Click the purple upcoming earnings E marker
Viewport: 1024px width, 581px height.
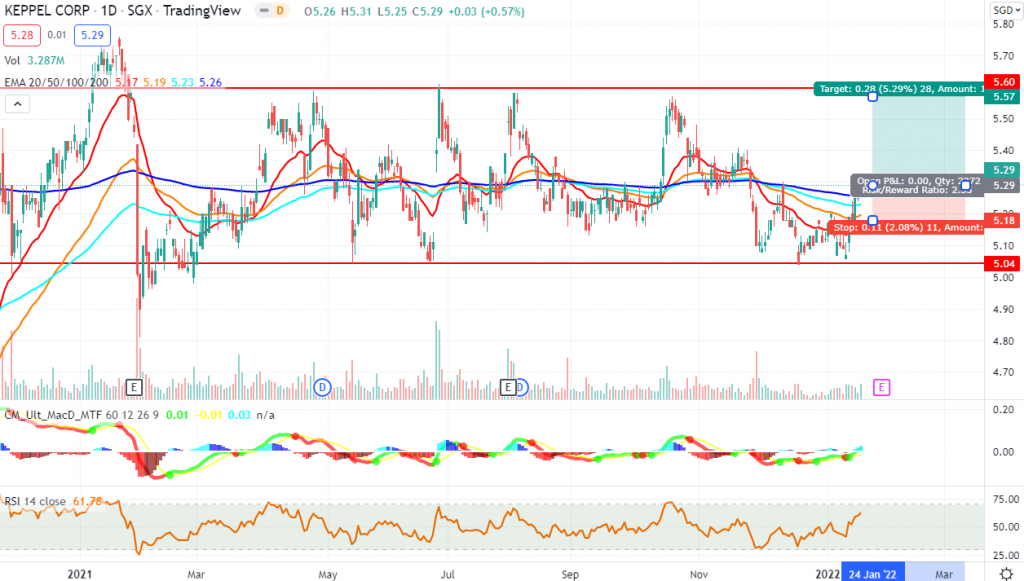click(x=882, y=387)
